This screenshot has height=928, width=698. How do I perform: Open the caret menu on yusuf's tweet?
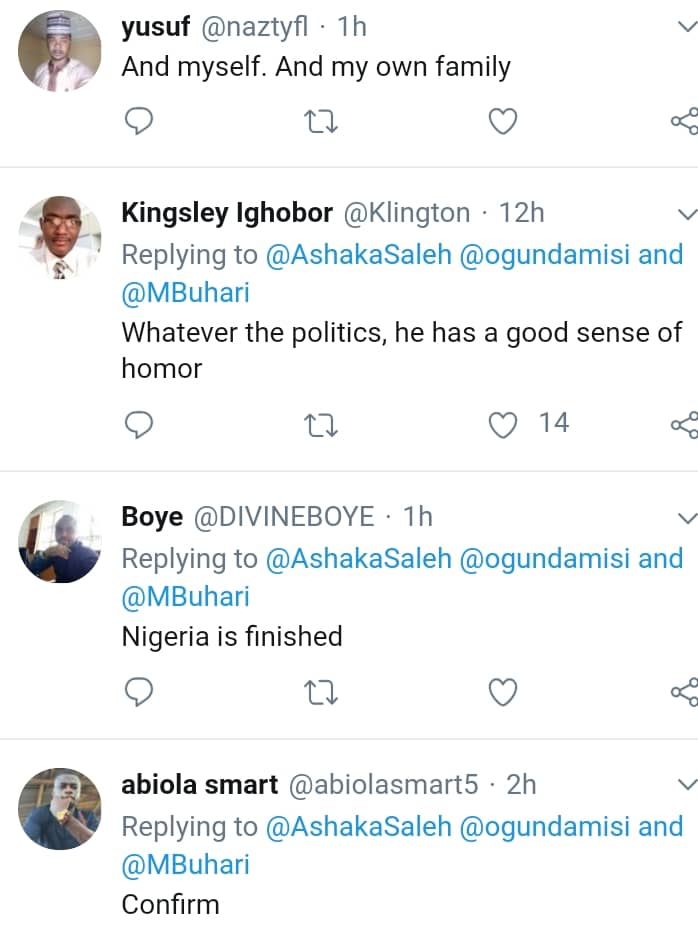click(x=686, y=28)
